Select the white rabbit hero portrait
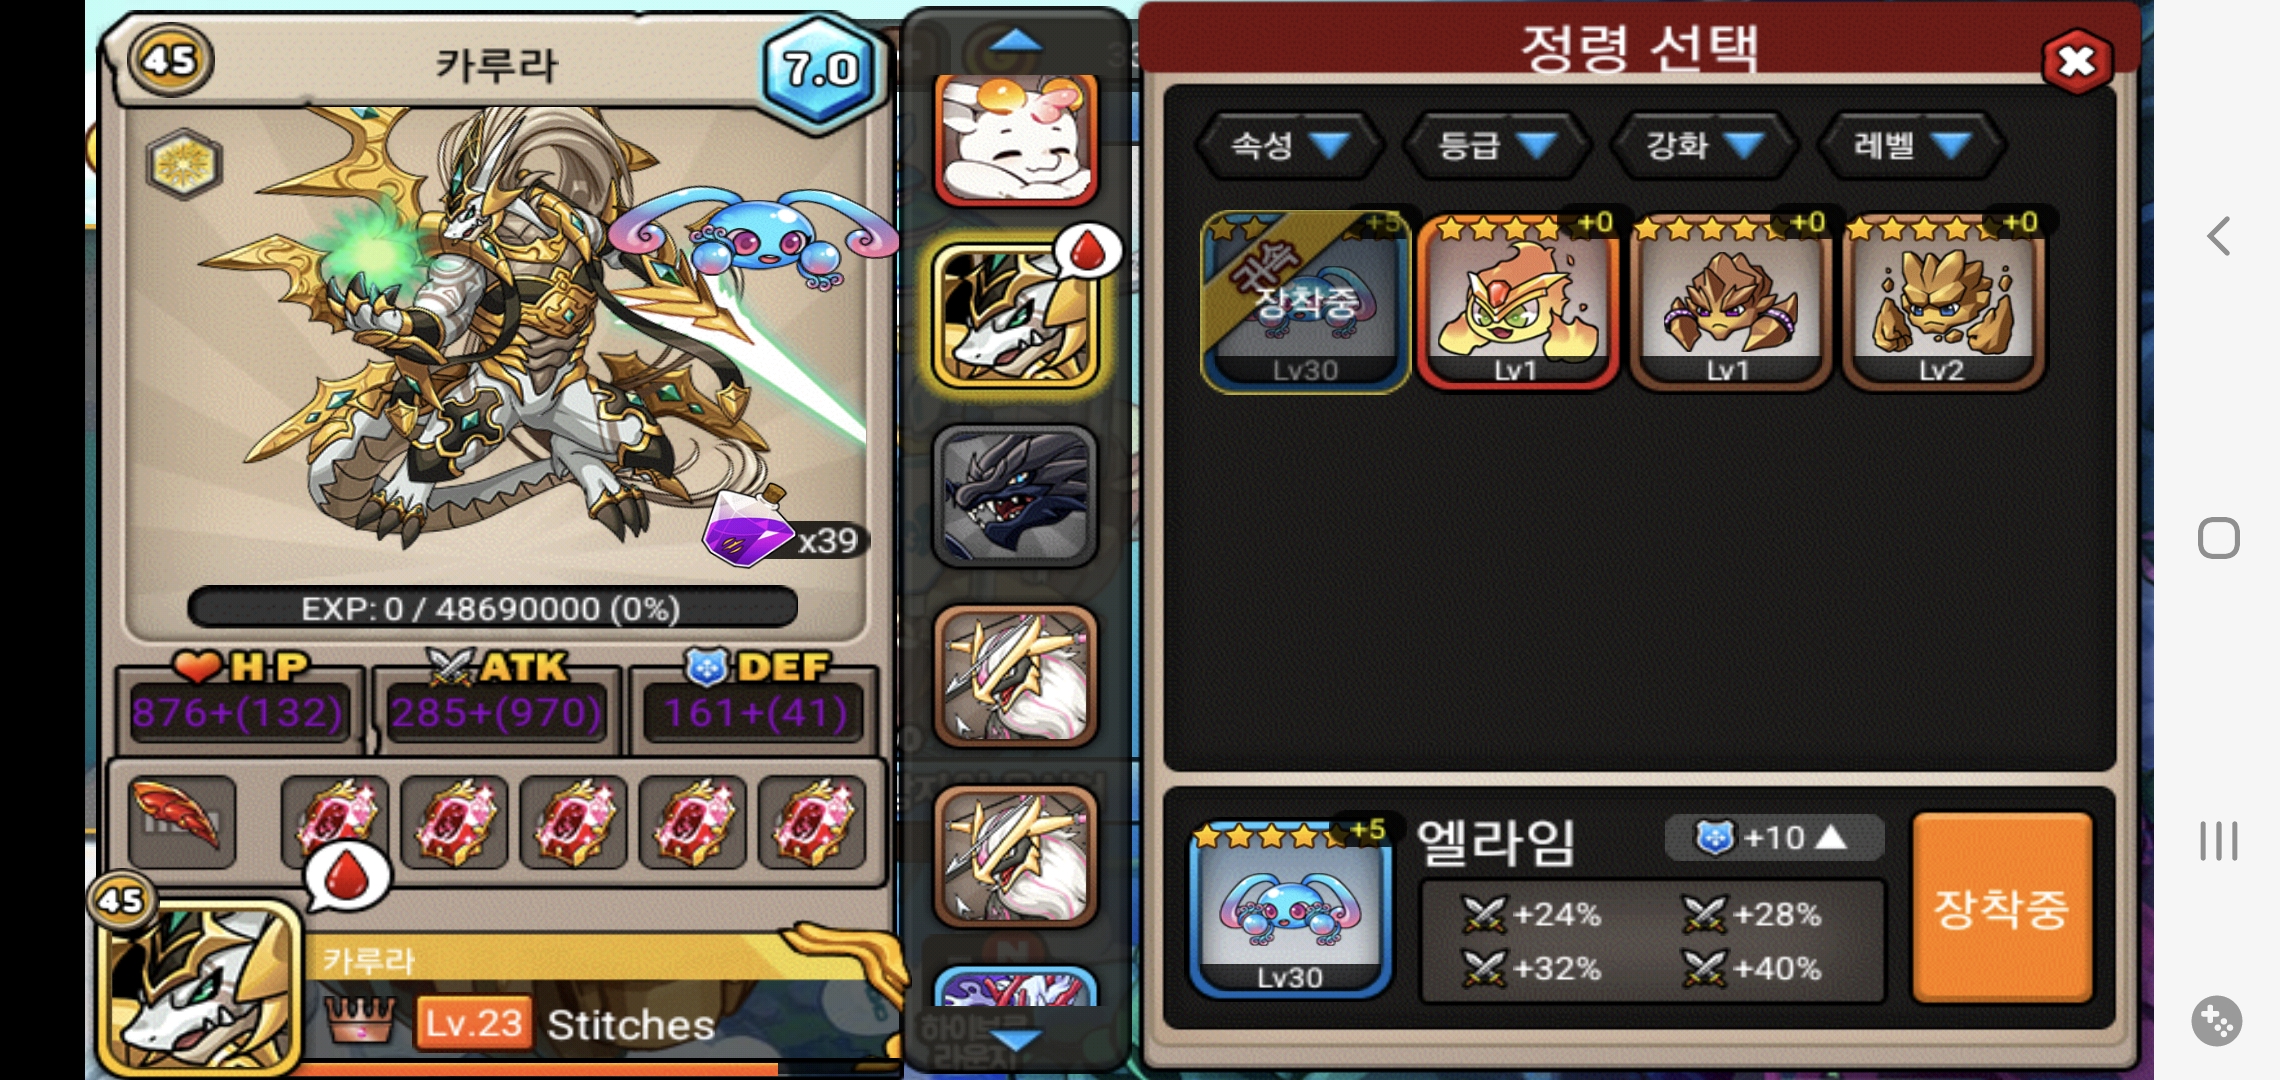This screenshot has width=2280, height=1080. [1016, 140]
